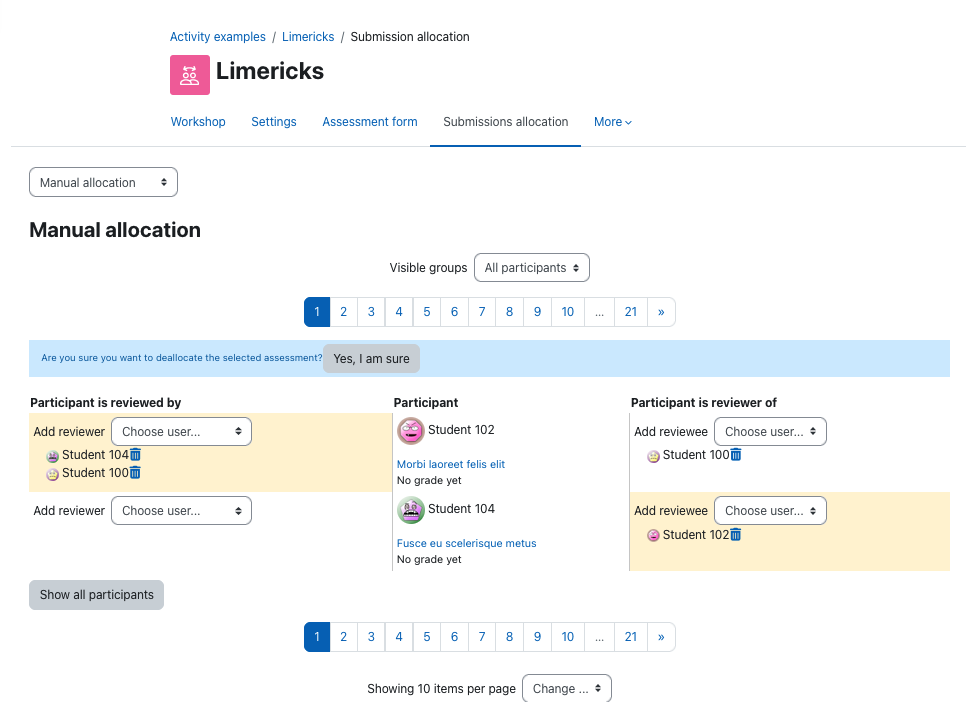Deallocate reviewee Student 102 with trash icon
966x702 pixels.
click(x=736, y=535)
